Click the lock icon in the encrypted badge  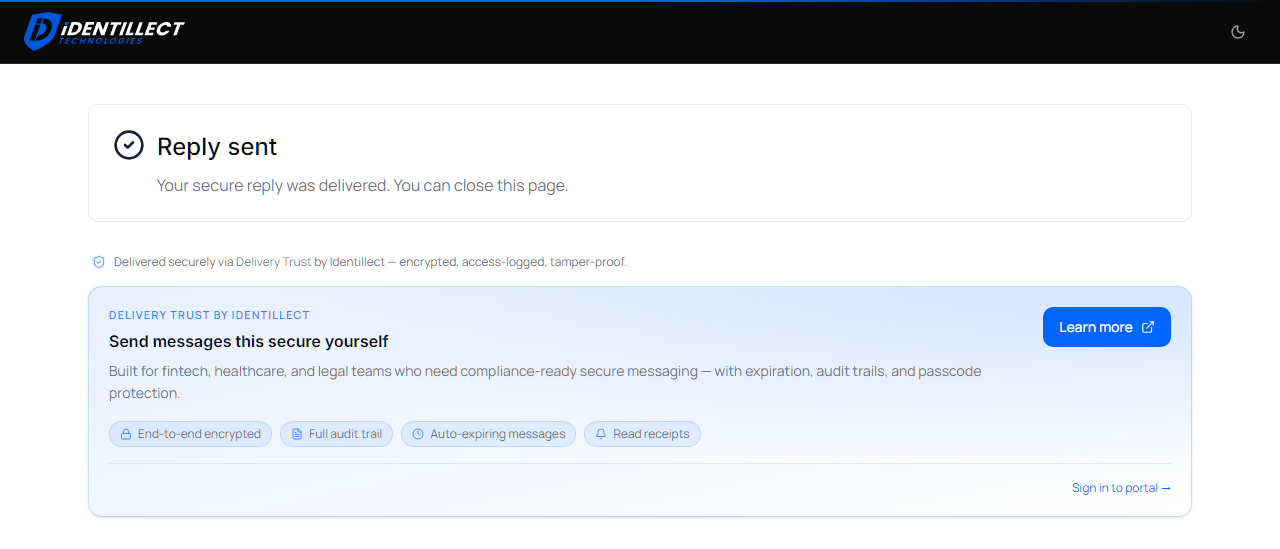(126, 434)
